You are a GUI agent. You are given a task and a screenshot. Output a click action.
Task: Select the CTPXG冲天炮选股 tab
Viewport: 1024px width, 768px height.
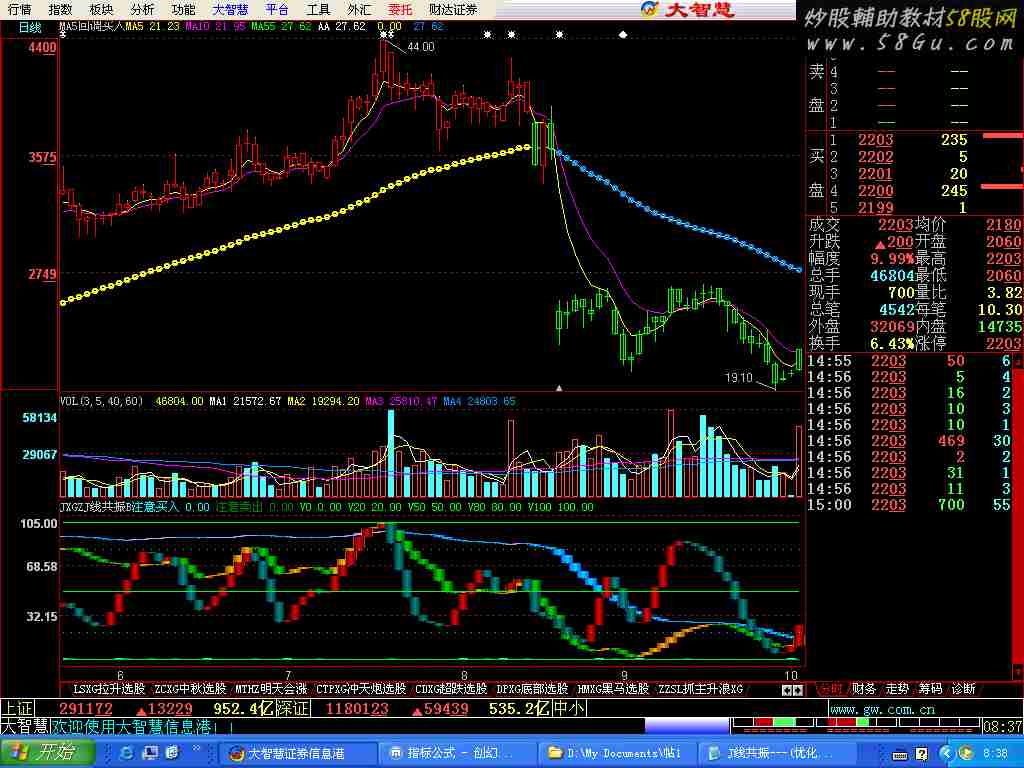coord(361,688)
